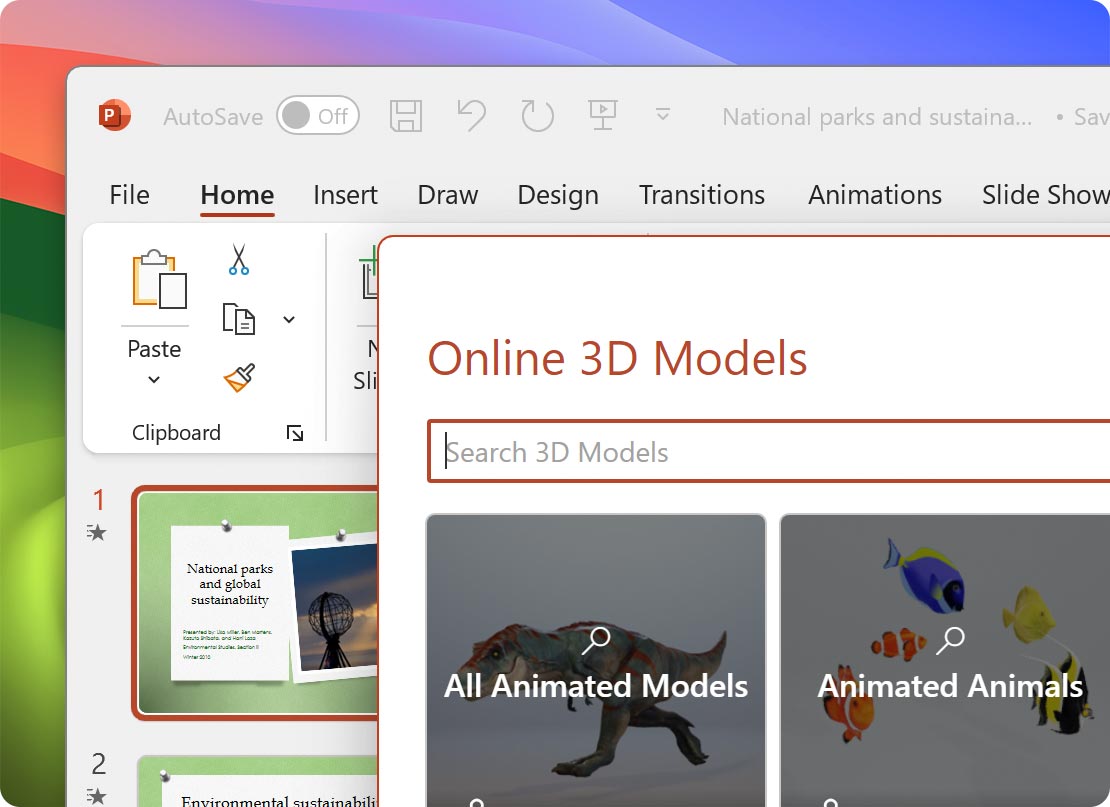Start presentation from beginning icon

602,116
